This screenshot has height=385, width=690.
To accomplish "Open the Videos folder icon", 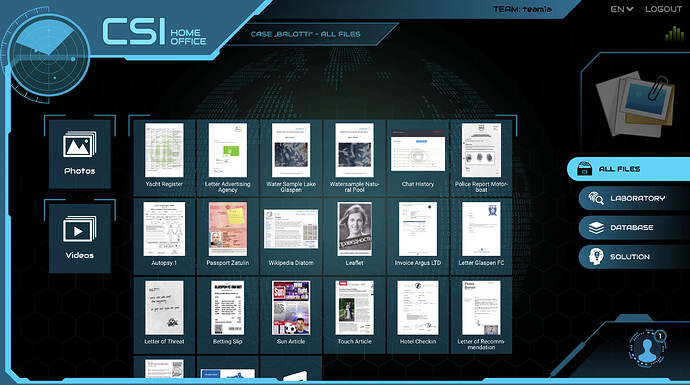I will click(80, 229).
